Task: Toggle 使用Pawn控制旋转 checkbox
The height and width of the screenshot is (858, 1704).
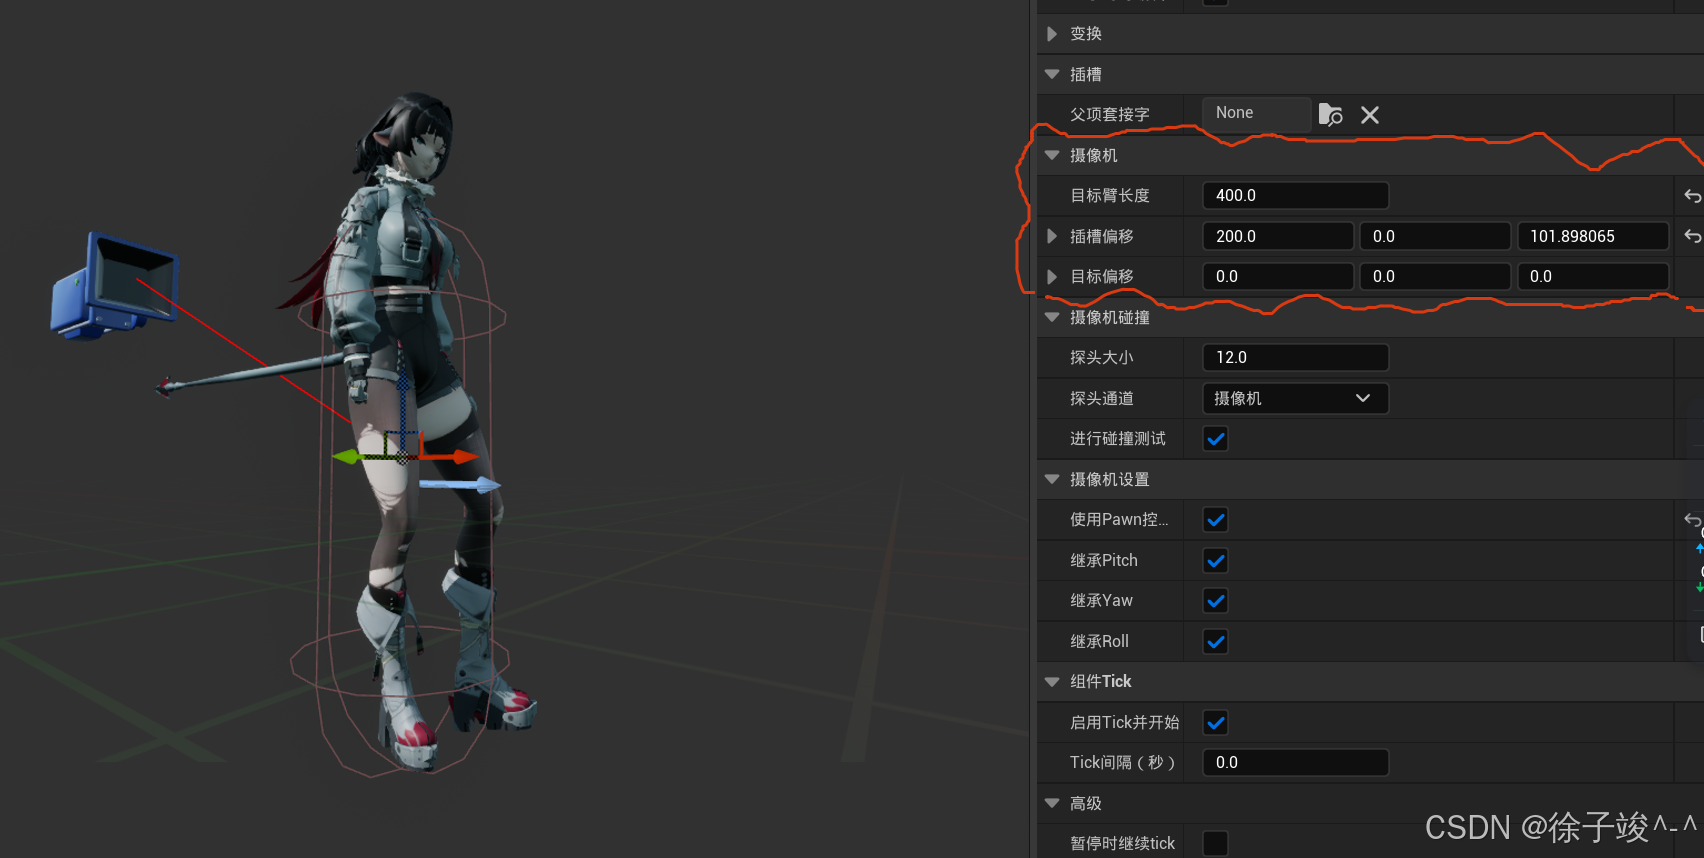Action: (1216, 520)
